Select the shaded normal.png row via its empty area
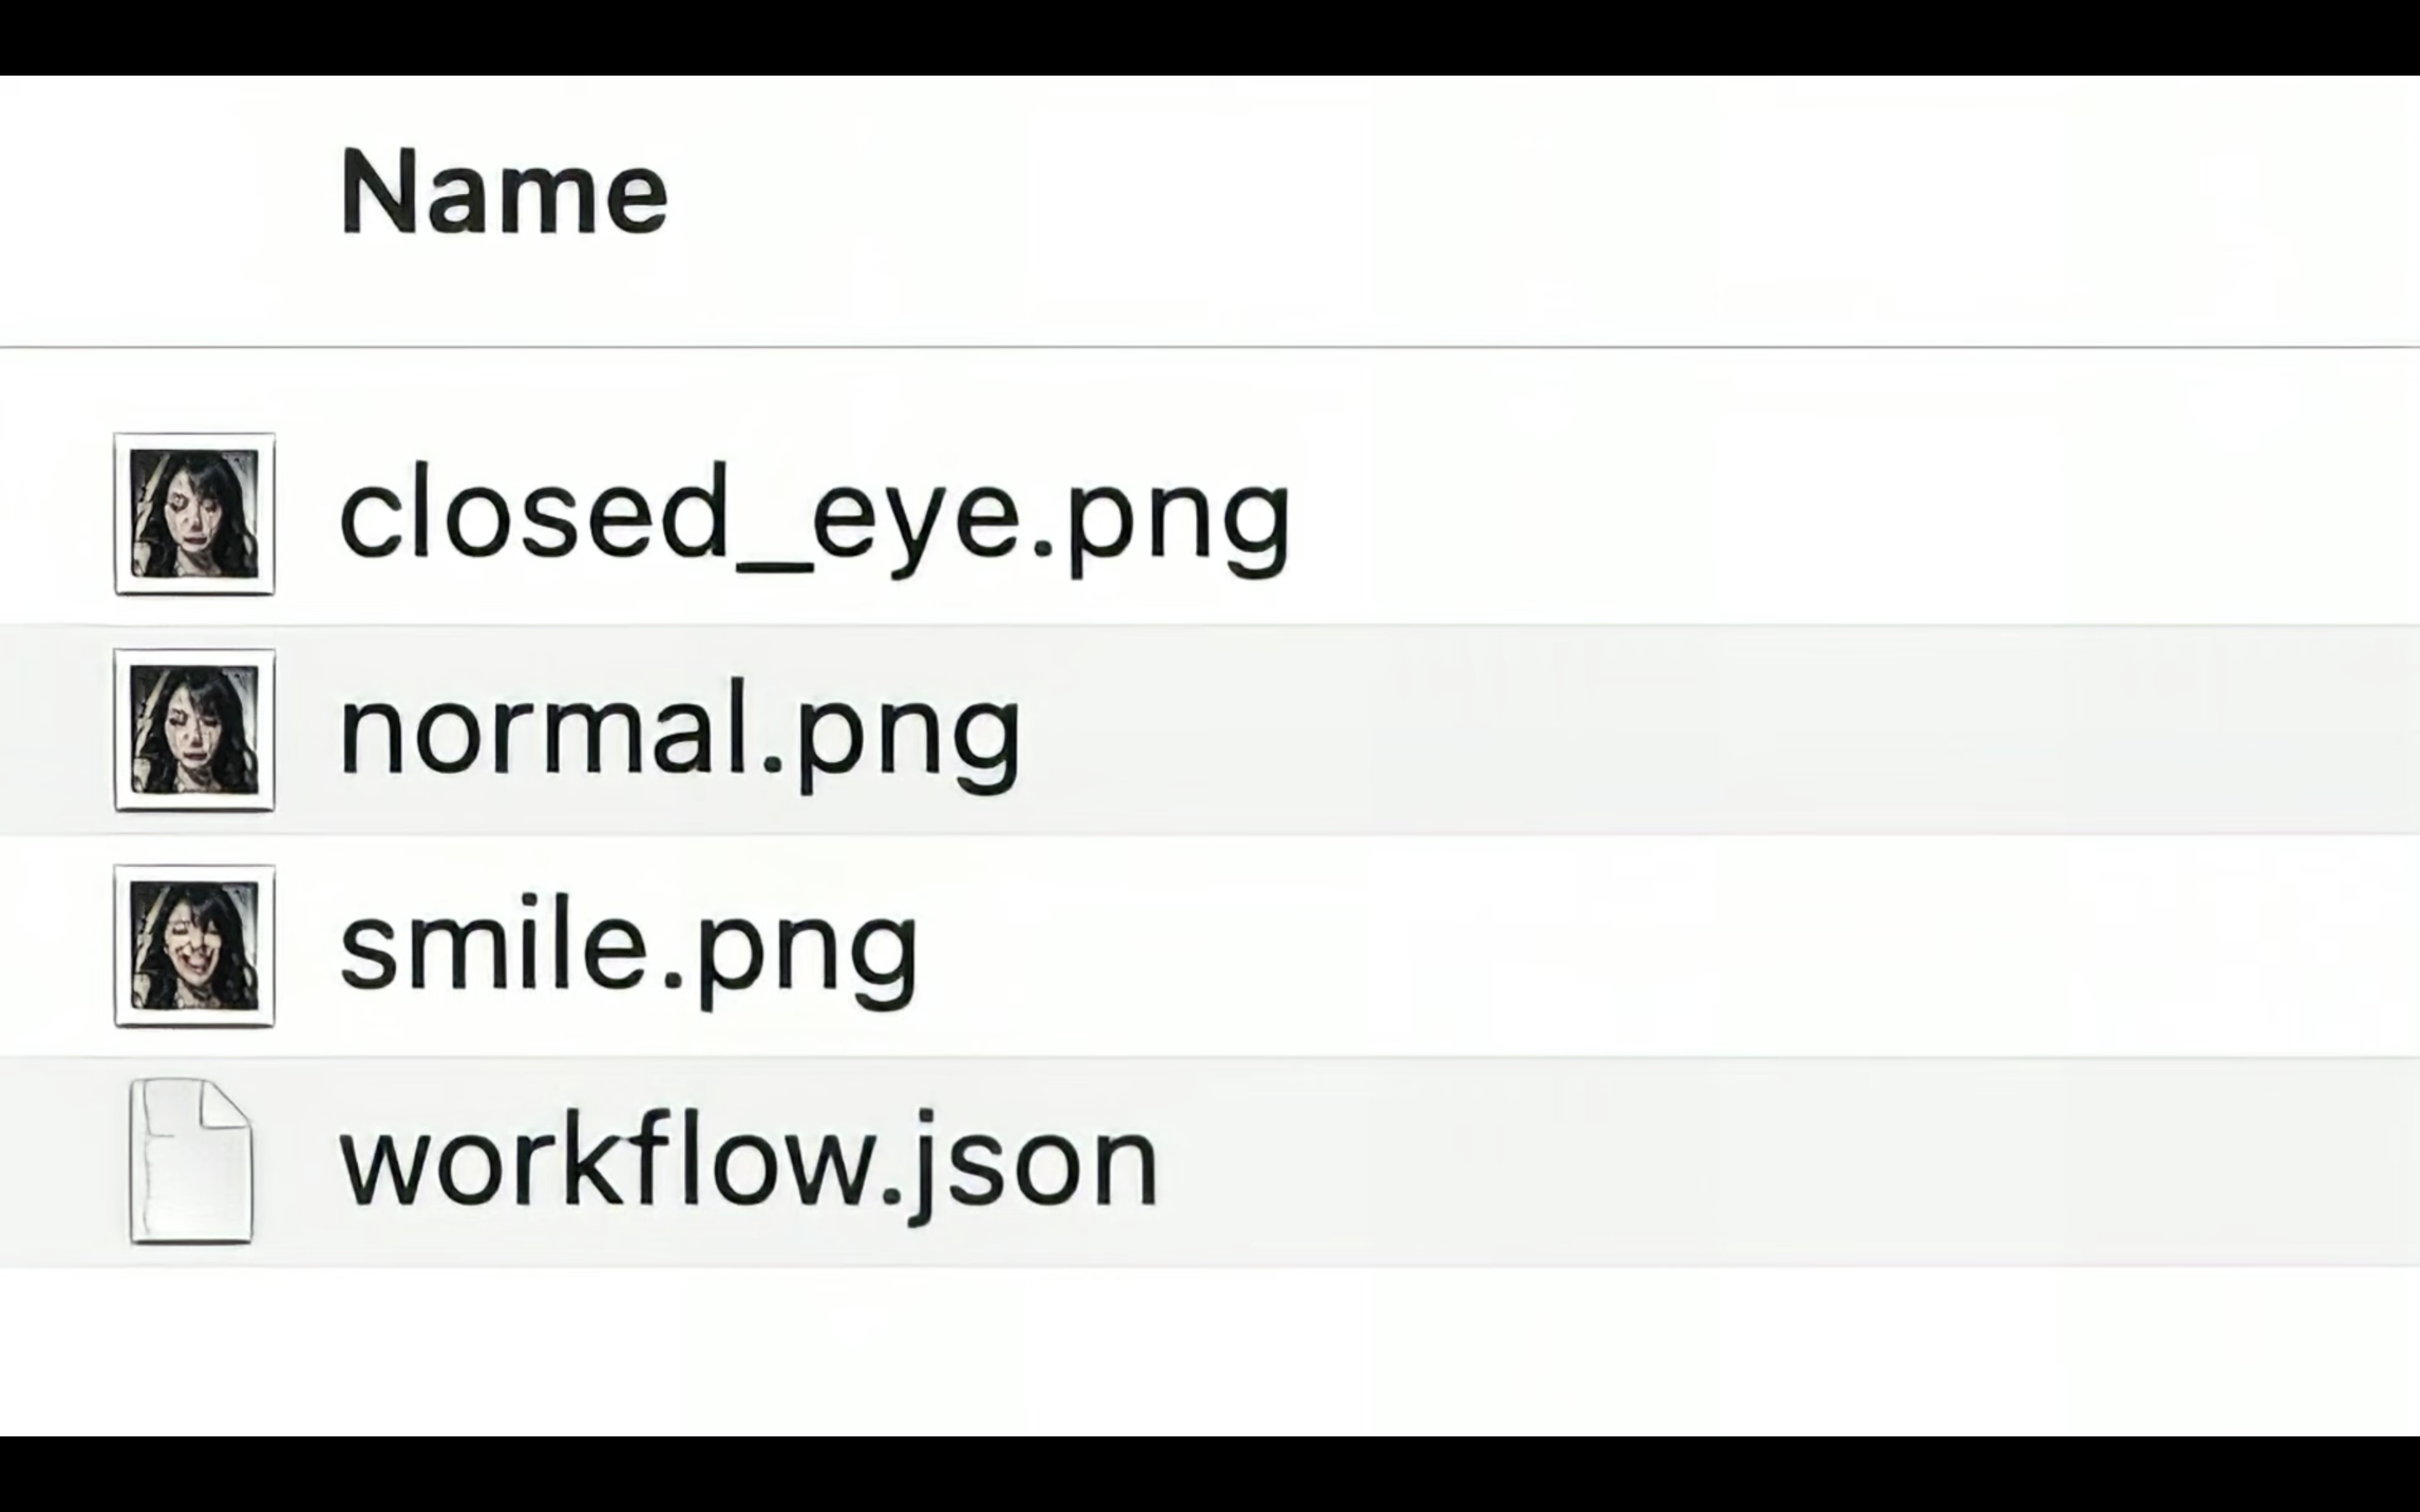 tap(1720, 731)
